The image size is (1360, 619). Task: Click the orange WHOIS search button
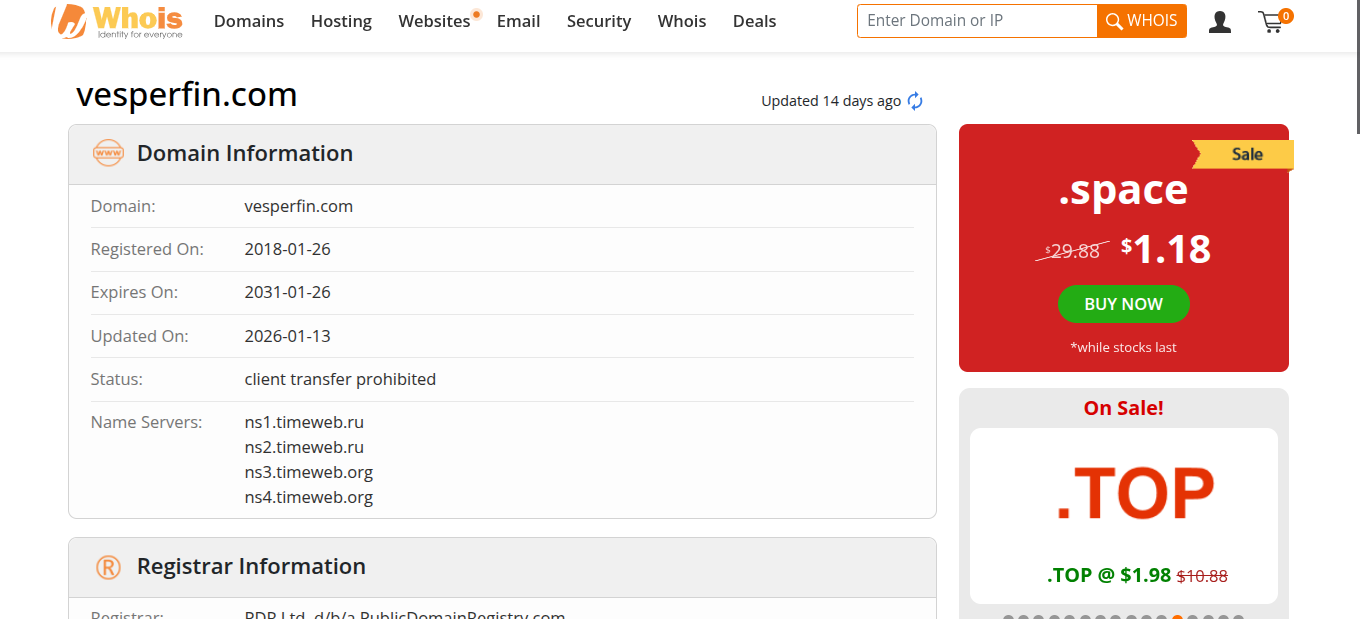(1142, 21)
